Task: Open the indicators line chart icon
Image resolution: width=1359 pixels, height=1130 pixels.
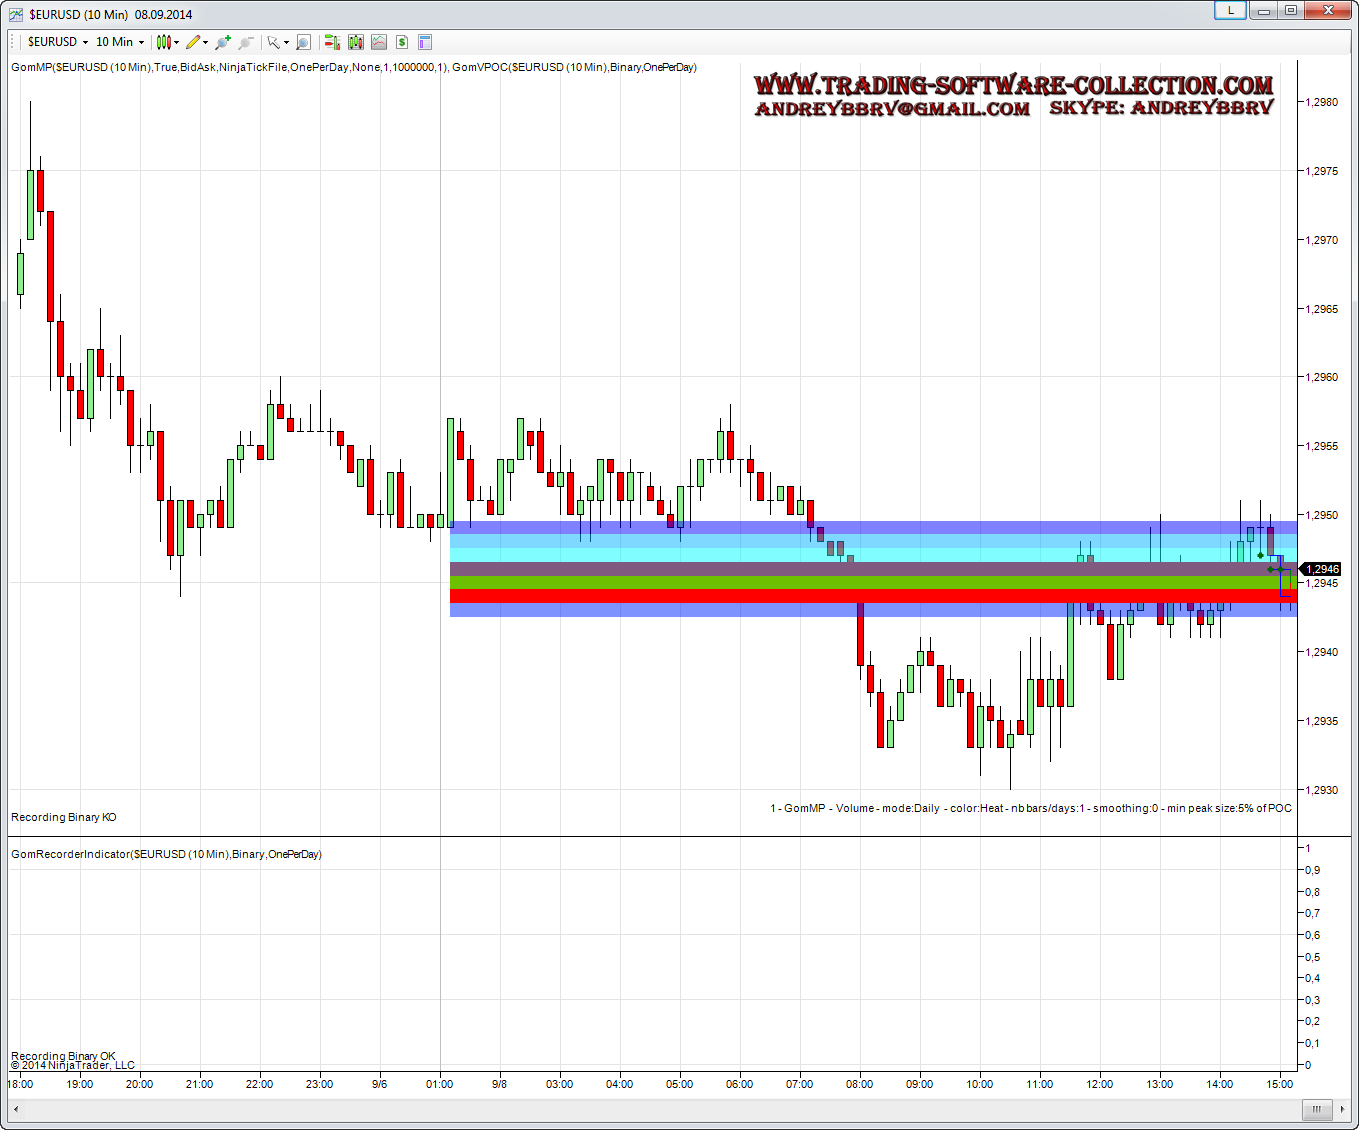Action: pos(379,42)
